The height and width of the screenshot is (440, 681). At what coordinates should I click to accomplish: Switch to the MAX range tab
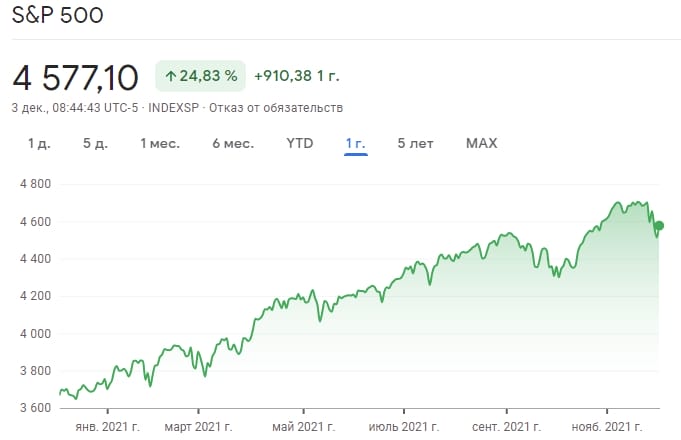[481, 143]
